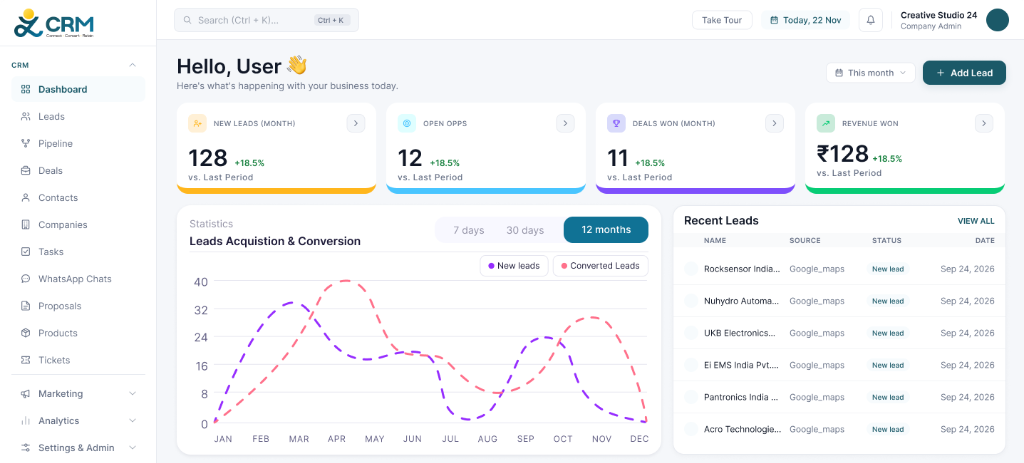Click inside the Search field
Image resolution: width=1024 pixels, height=463 pixels.
tap(266, 20)
